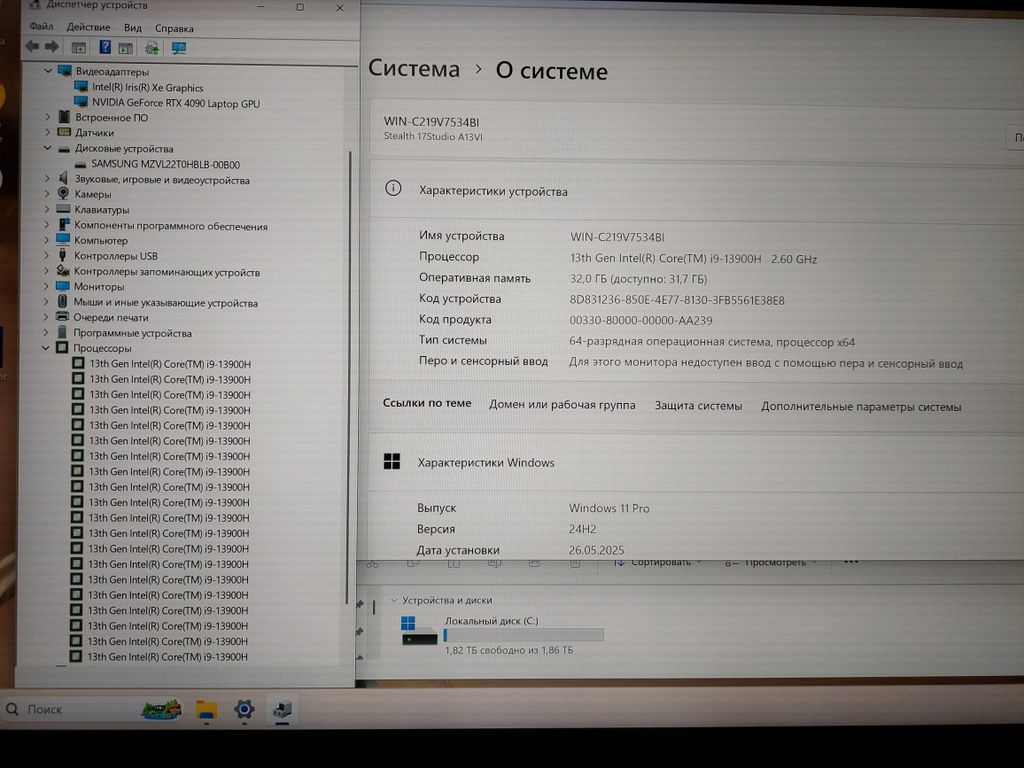
Task: Open Дополнительные параметры системы link
Action: [861, 407]
